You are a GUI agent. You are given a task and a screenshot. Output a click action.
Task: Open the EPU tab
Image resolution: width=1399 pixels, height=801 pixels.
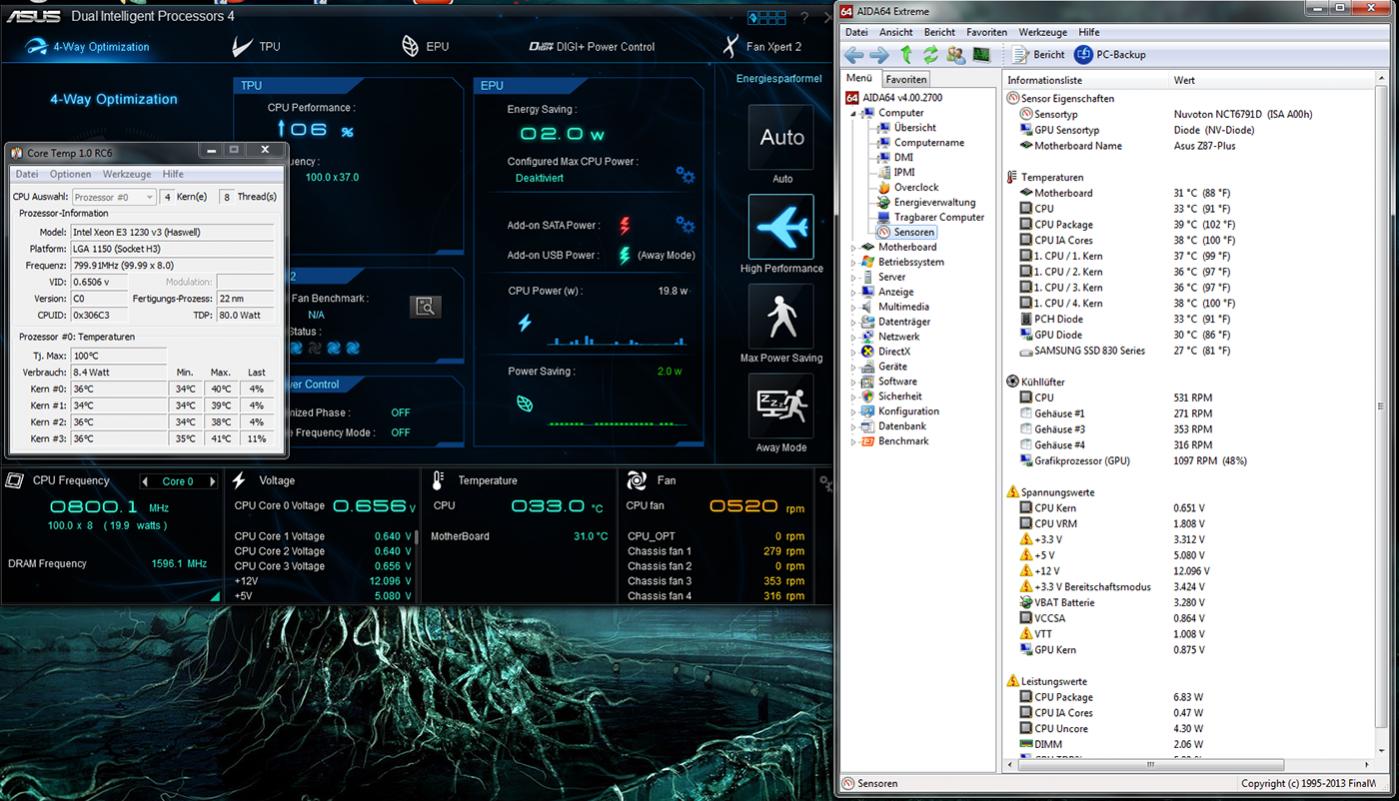pyautogui.click(x=425, y=47)
